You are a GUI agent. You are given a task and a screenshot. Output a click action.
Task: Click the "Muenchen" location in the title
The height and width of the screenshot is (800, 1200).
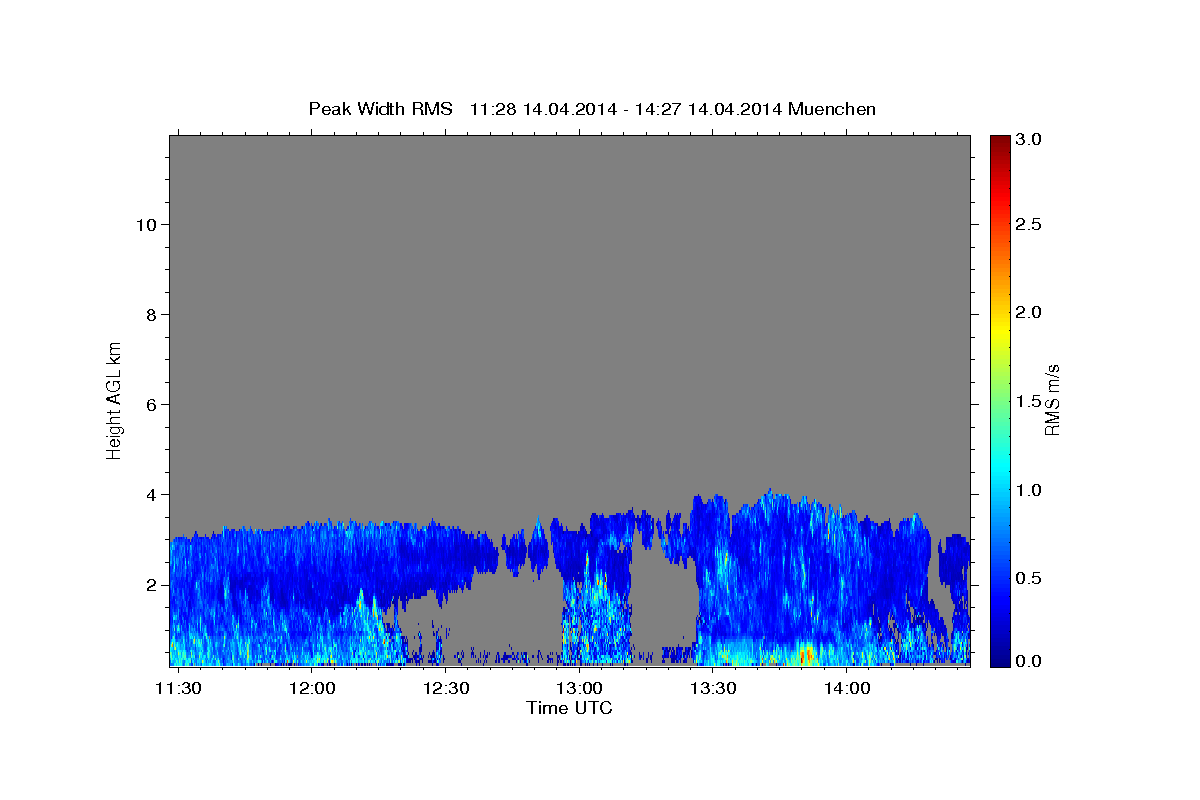[x=832, y=108]
